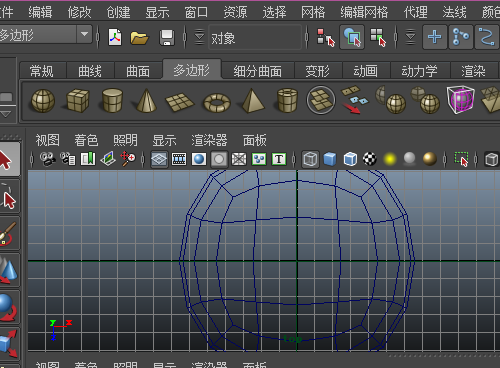Open the 创建 menu
The image size is (500, 368).
pyautogui.click(x=118, y=12)
